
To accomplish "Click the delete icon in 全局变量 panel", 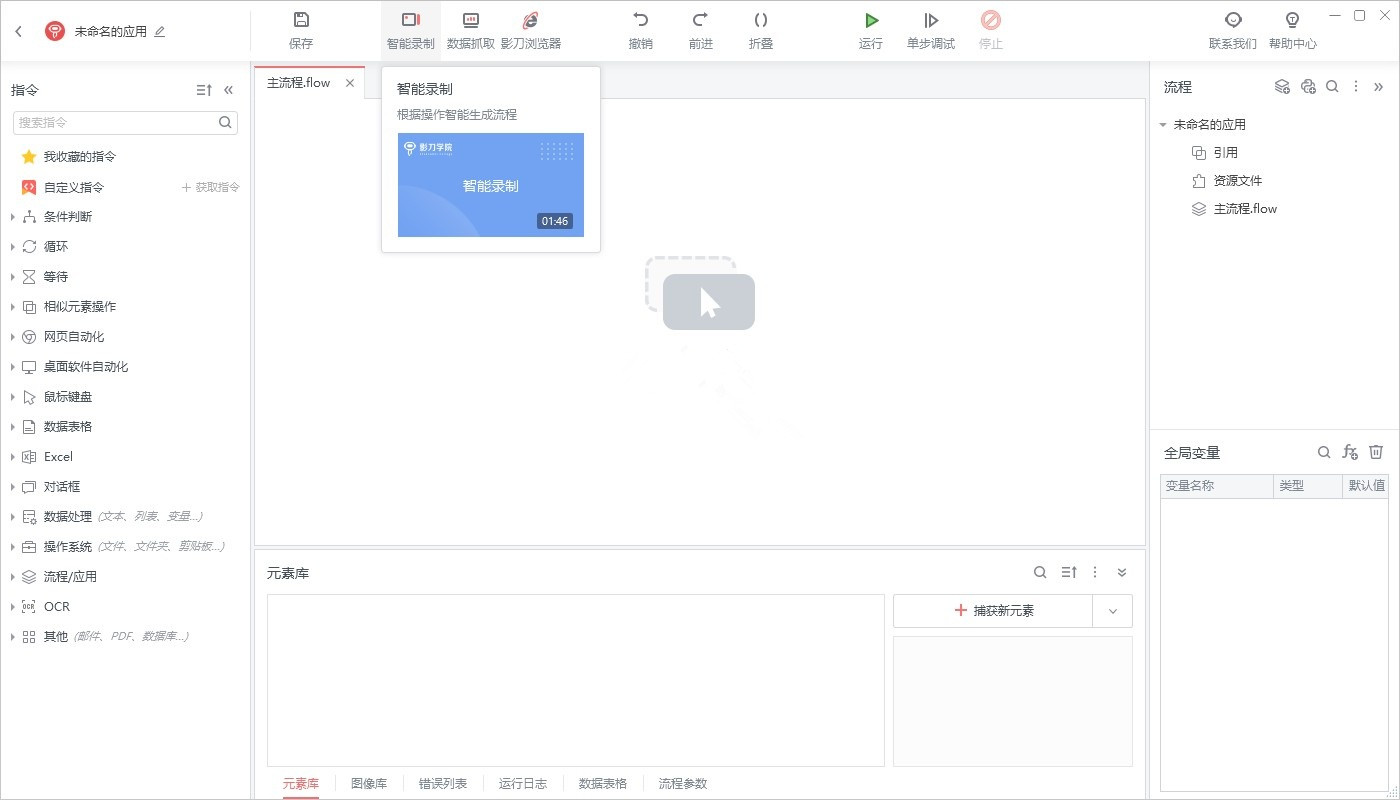I will coord(1376,453).
